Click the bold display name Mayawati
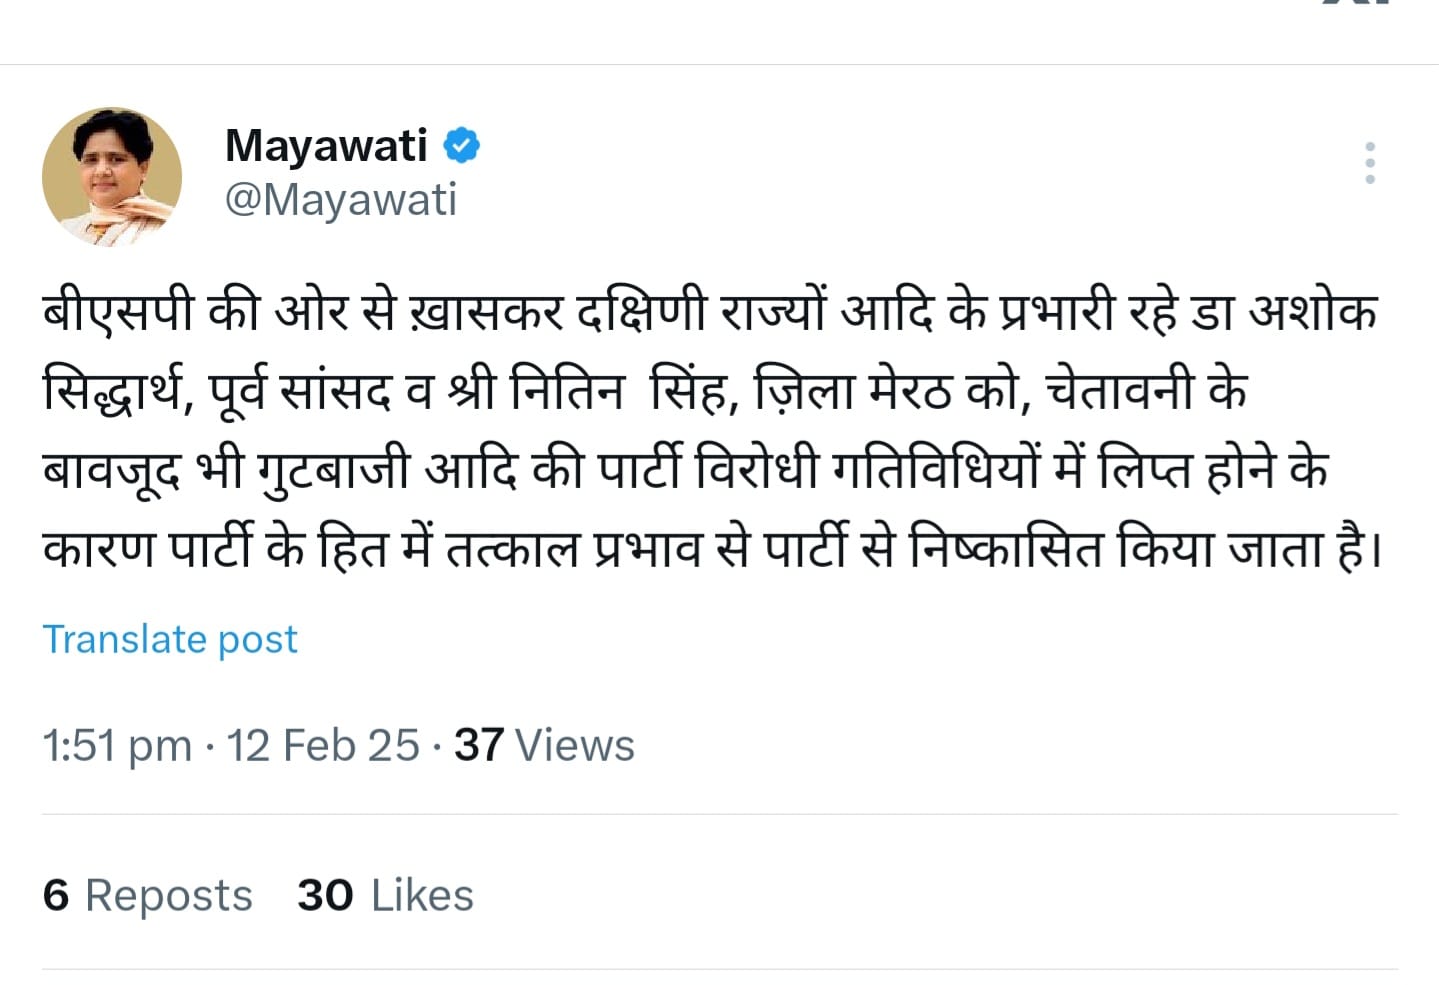 [x=326, y=146]
